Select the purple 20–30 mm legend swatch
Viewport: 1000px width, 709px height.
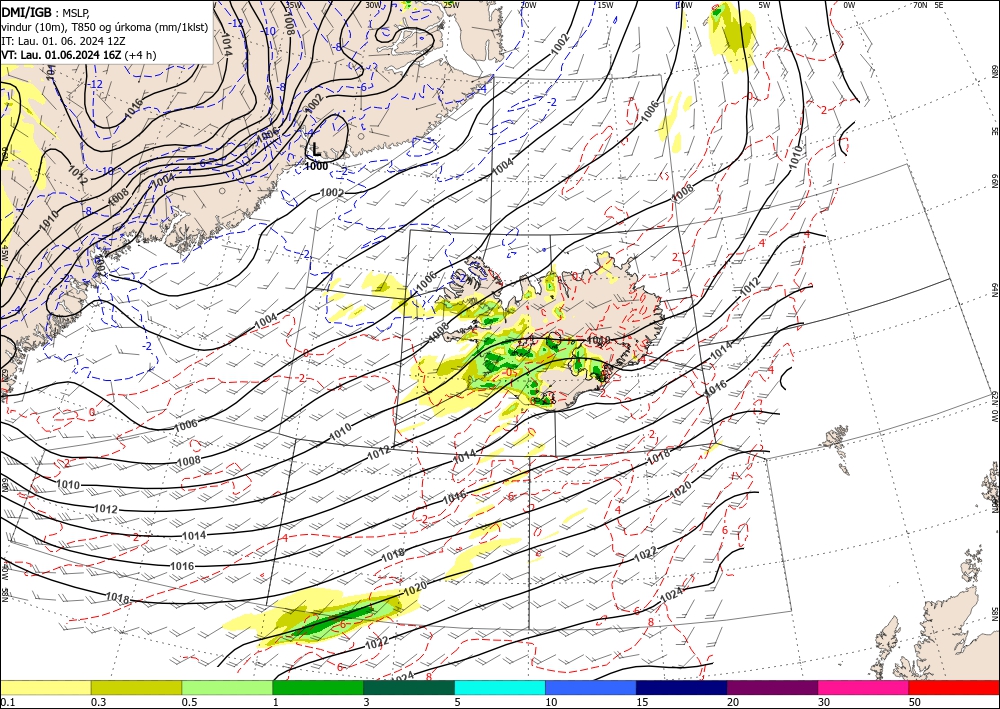pyautogui.click(x=772, y=687)
